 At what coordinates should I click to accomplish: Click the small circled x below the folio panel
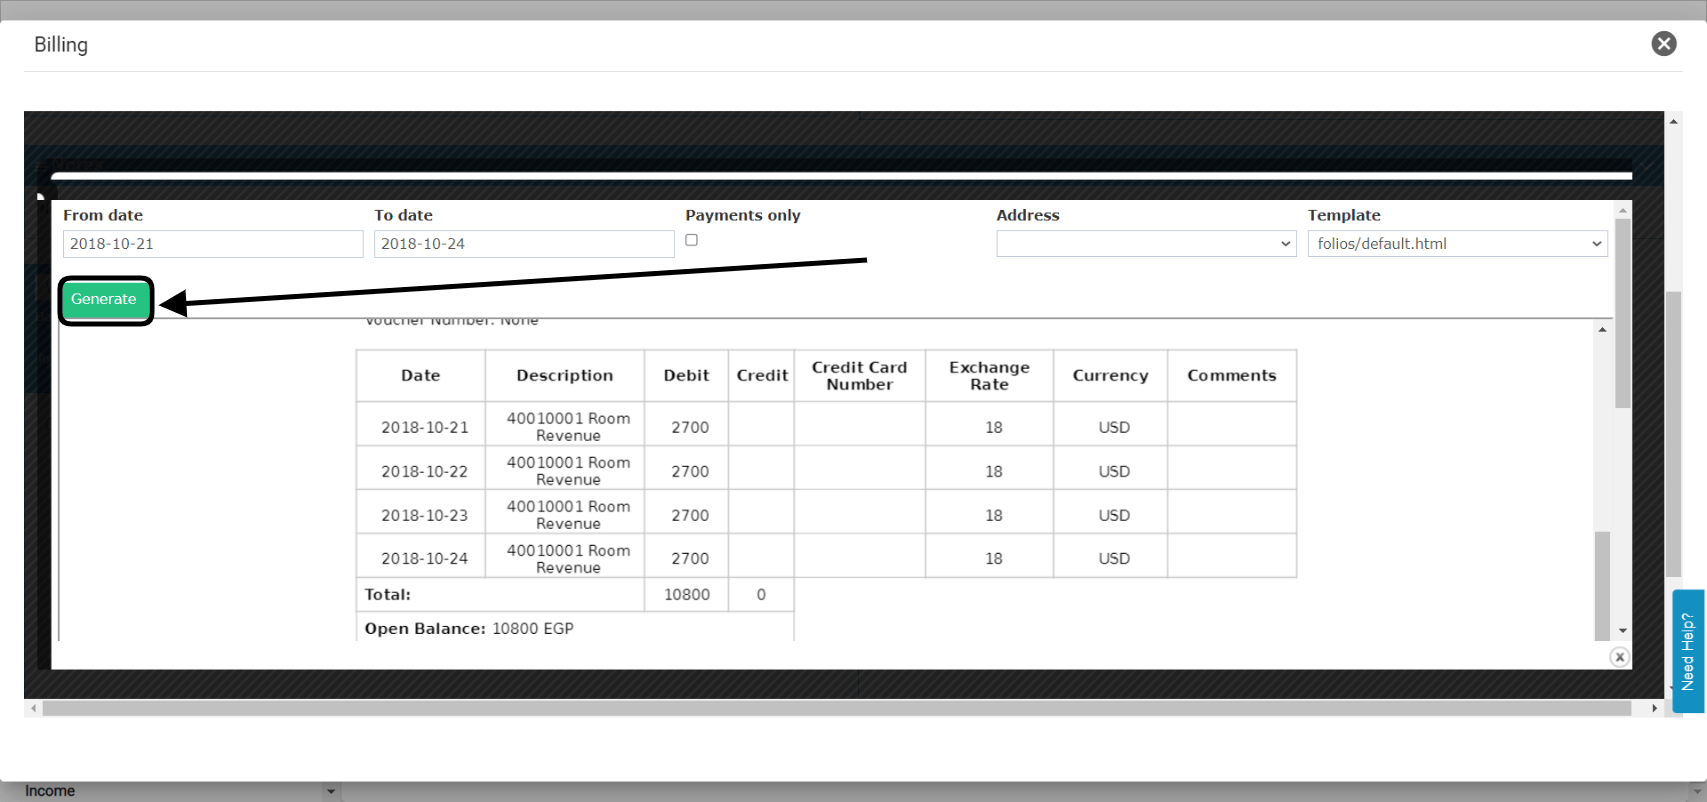[1619, 657]
